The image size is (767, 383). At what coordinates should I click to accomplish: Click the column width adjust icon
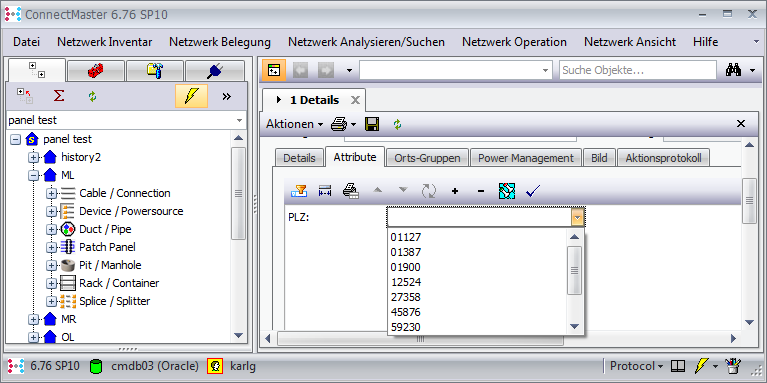(x=325, y=191)
